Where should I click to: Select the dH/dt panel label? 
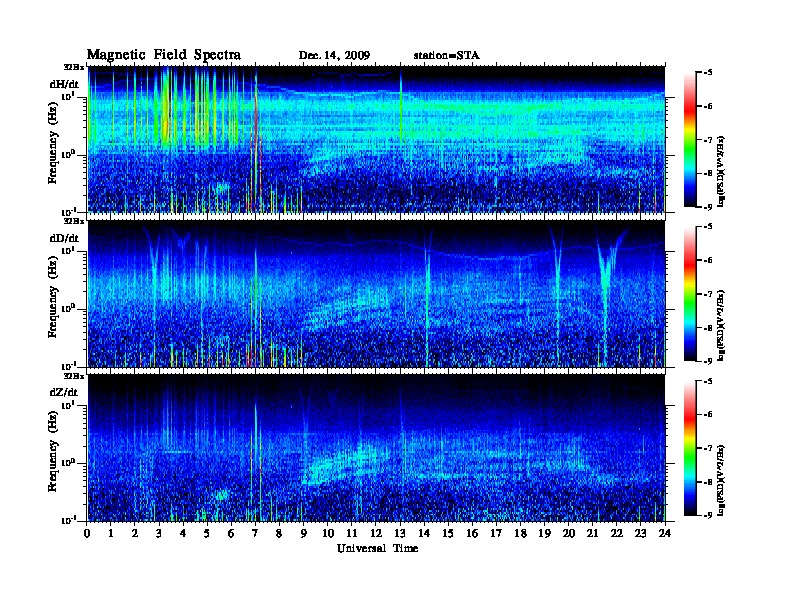tap(64, 84)
